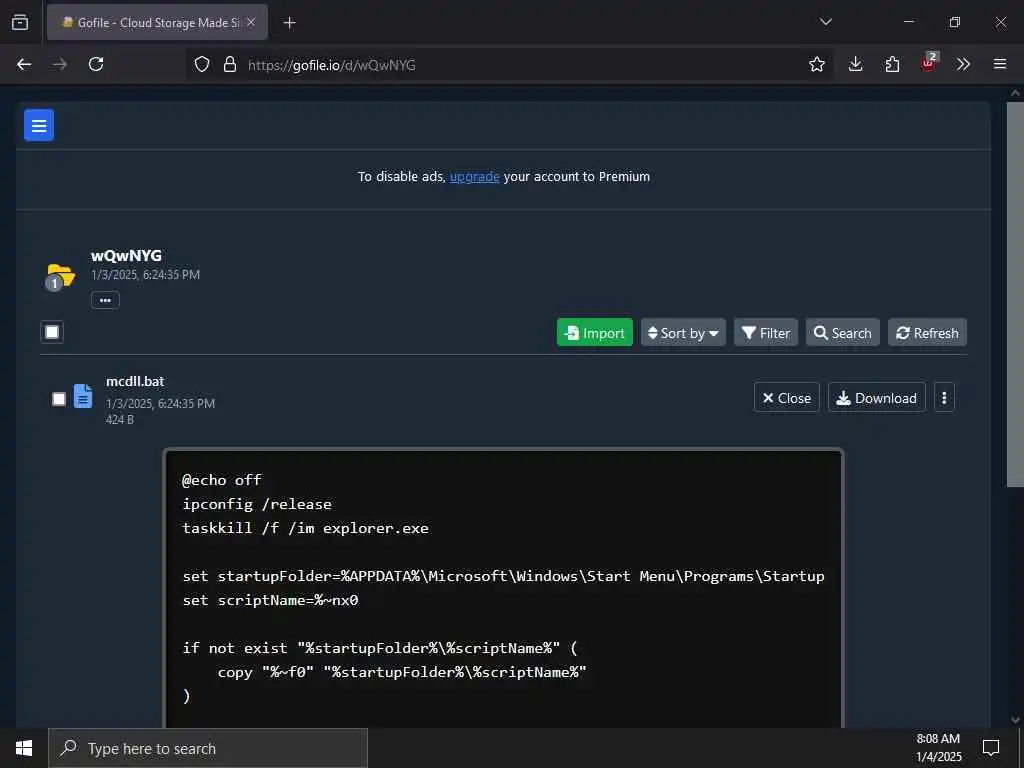Click the 424 B file size text
The image size is (1024, 768).
tap(120, 419)
